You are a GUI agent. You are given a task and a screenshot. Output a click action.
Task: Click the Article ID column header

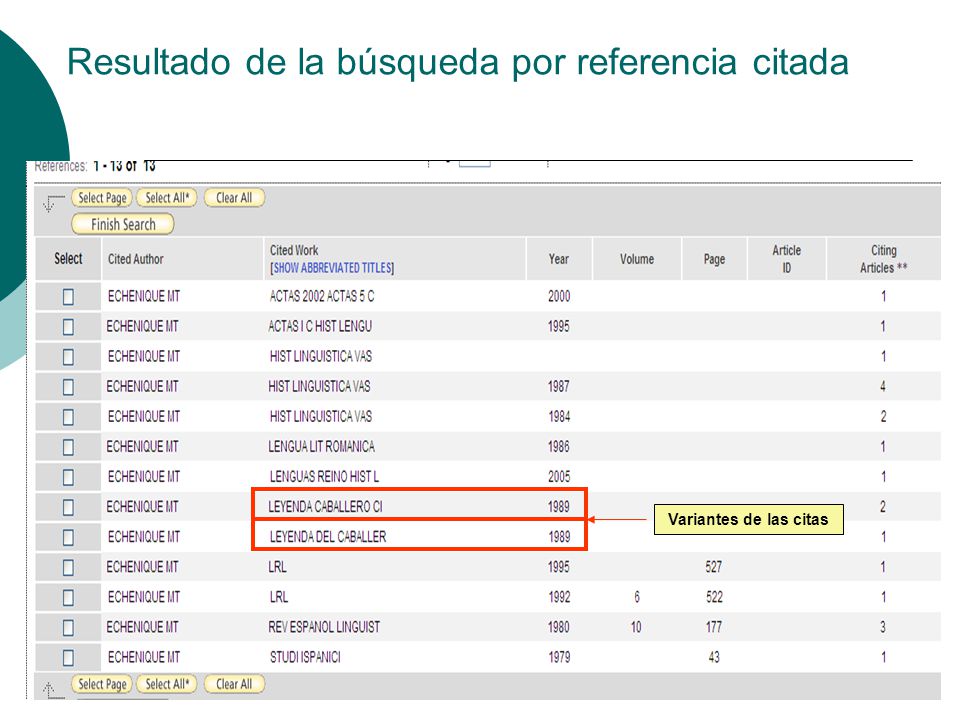coord(787,259)
